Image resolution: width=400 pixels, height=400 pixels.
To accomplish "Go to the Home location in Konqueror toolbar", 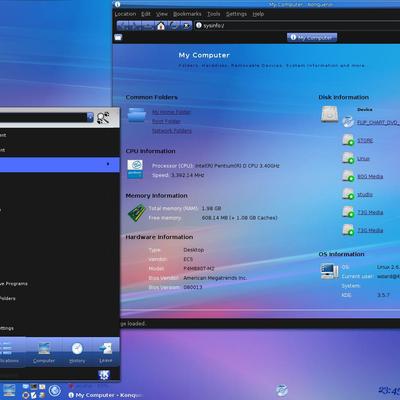I will pos(161,26).
